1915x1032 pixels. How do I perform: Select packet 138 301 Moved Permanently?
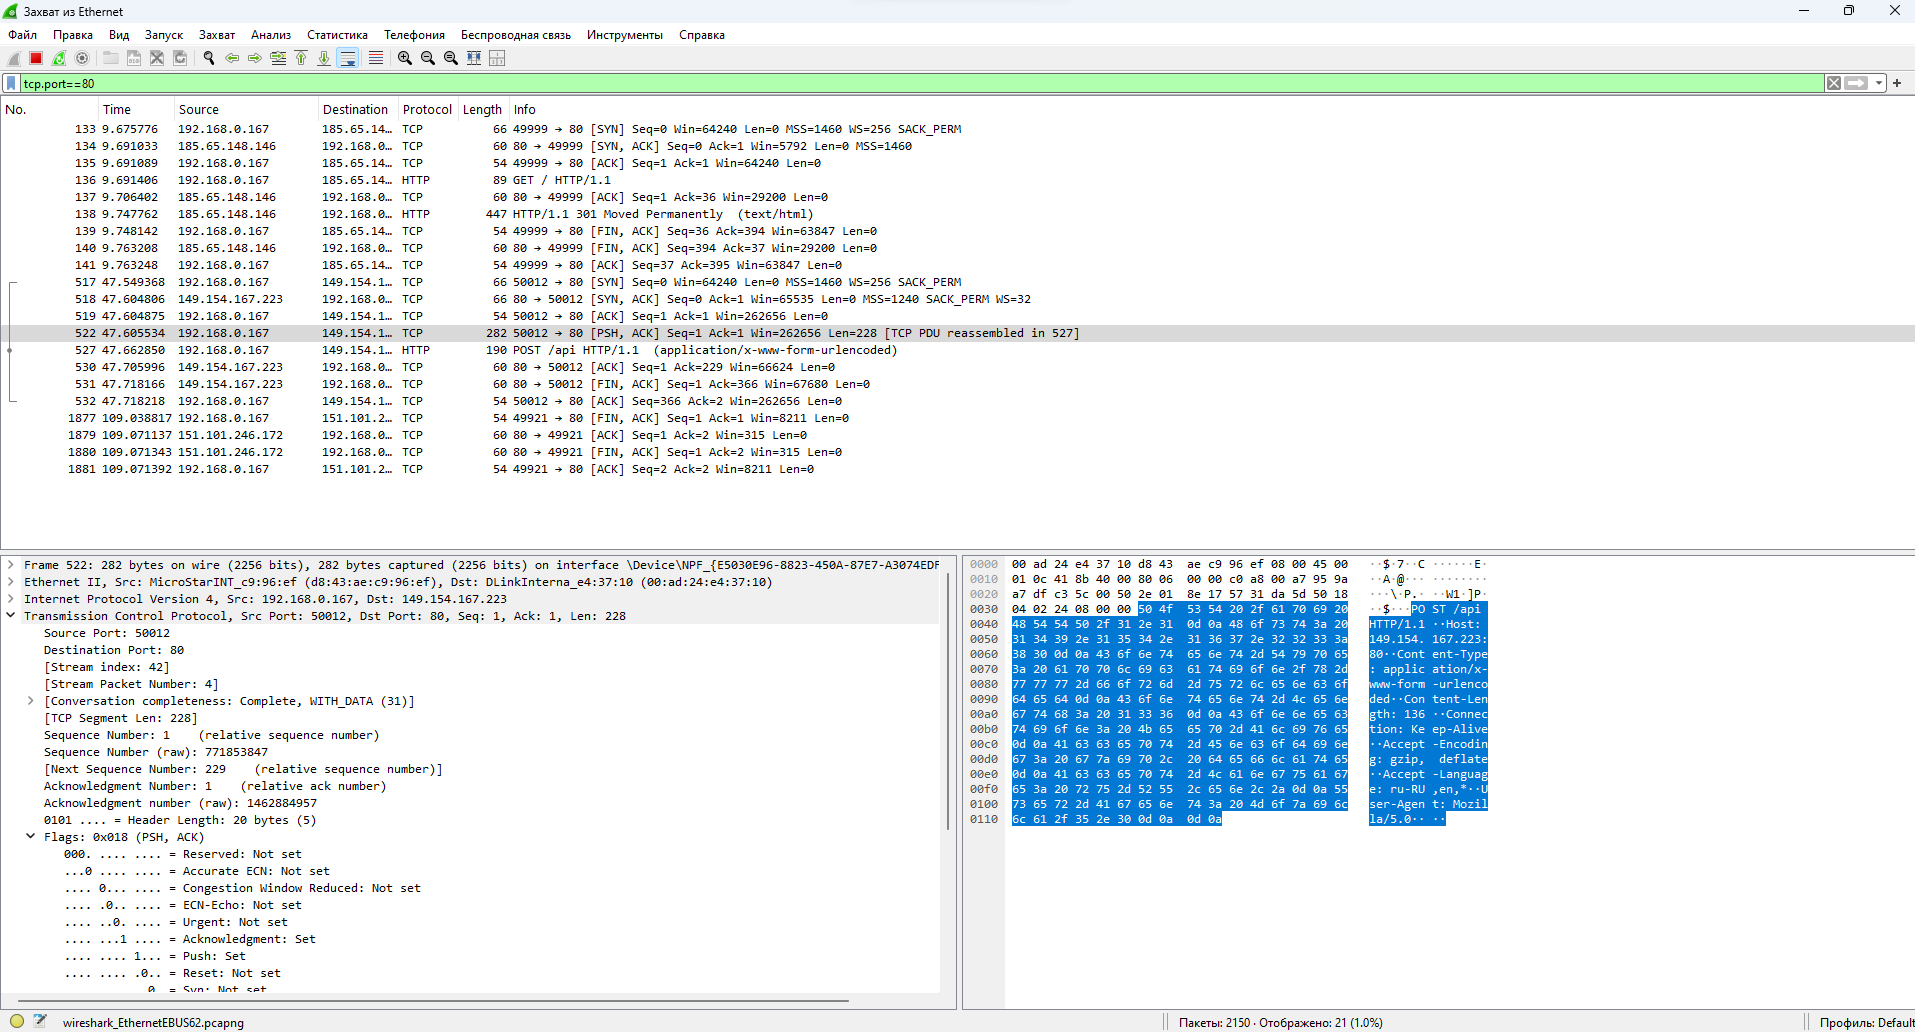957,214
